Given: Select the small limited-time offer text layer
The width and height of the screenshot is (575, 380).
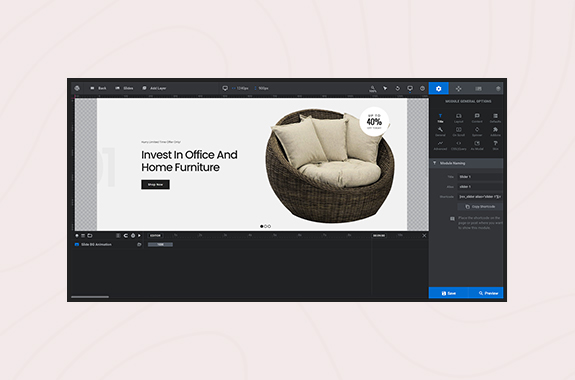Looking at the screenshot, I should (161, 142).
